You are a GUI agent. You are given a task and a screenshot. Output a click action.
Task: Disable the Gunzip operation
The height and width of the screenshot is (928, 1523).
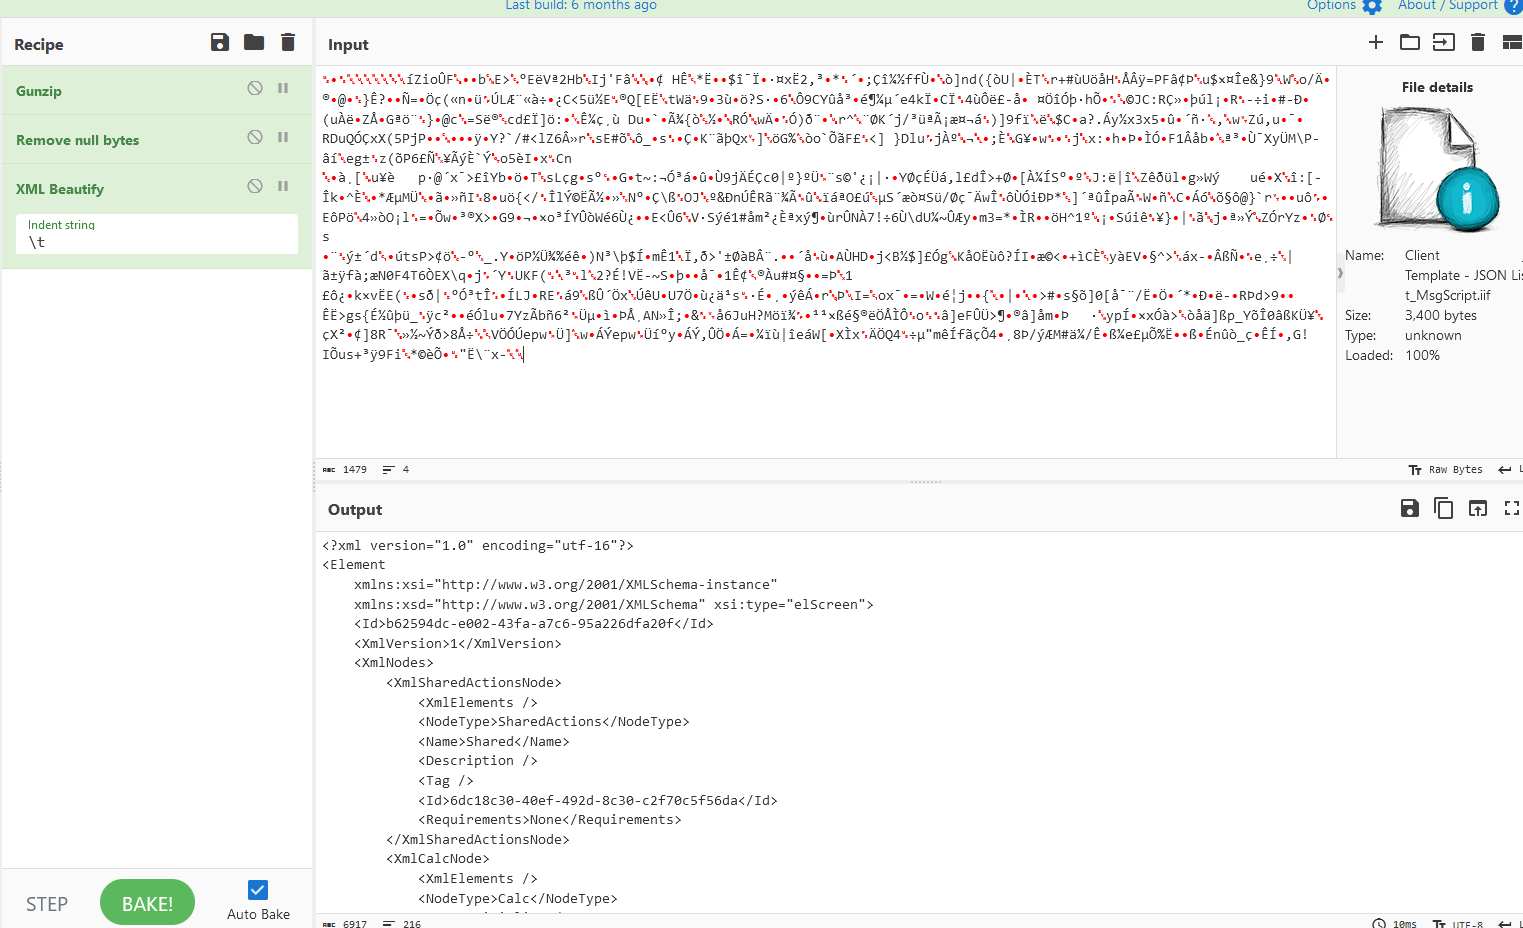click(254, 90)
